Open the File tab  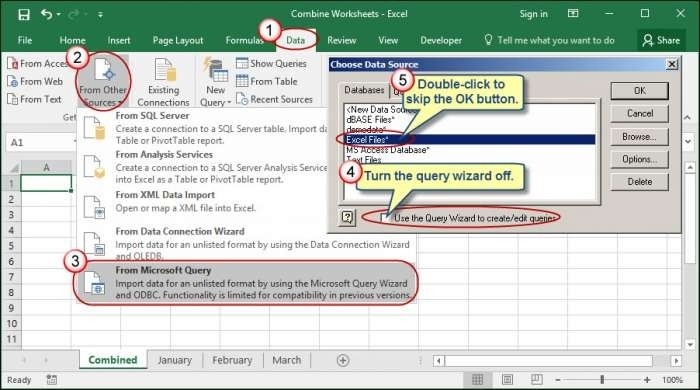[x=25, y=40]
